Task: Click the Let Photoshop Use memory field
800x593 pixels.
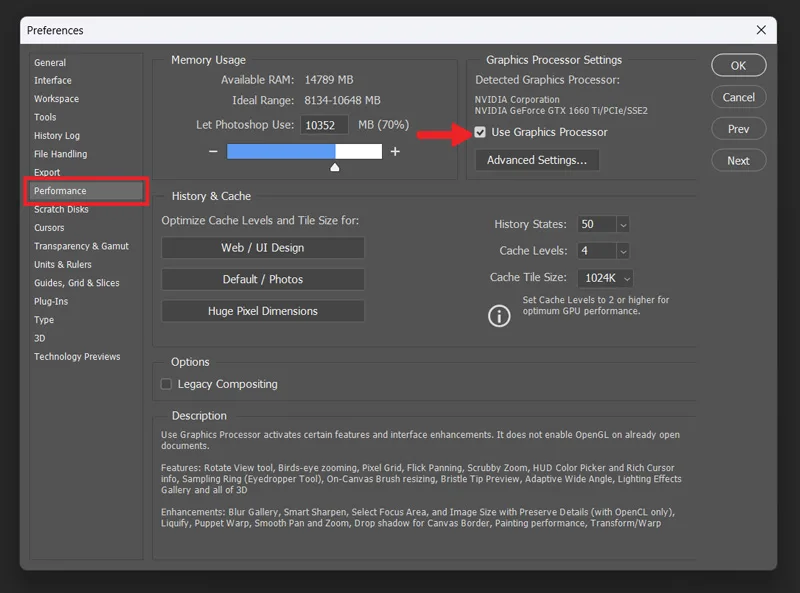Action: 324,125
